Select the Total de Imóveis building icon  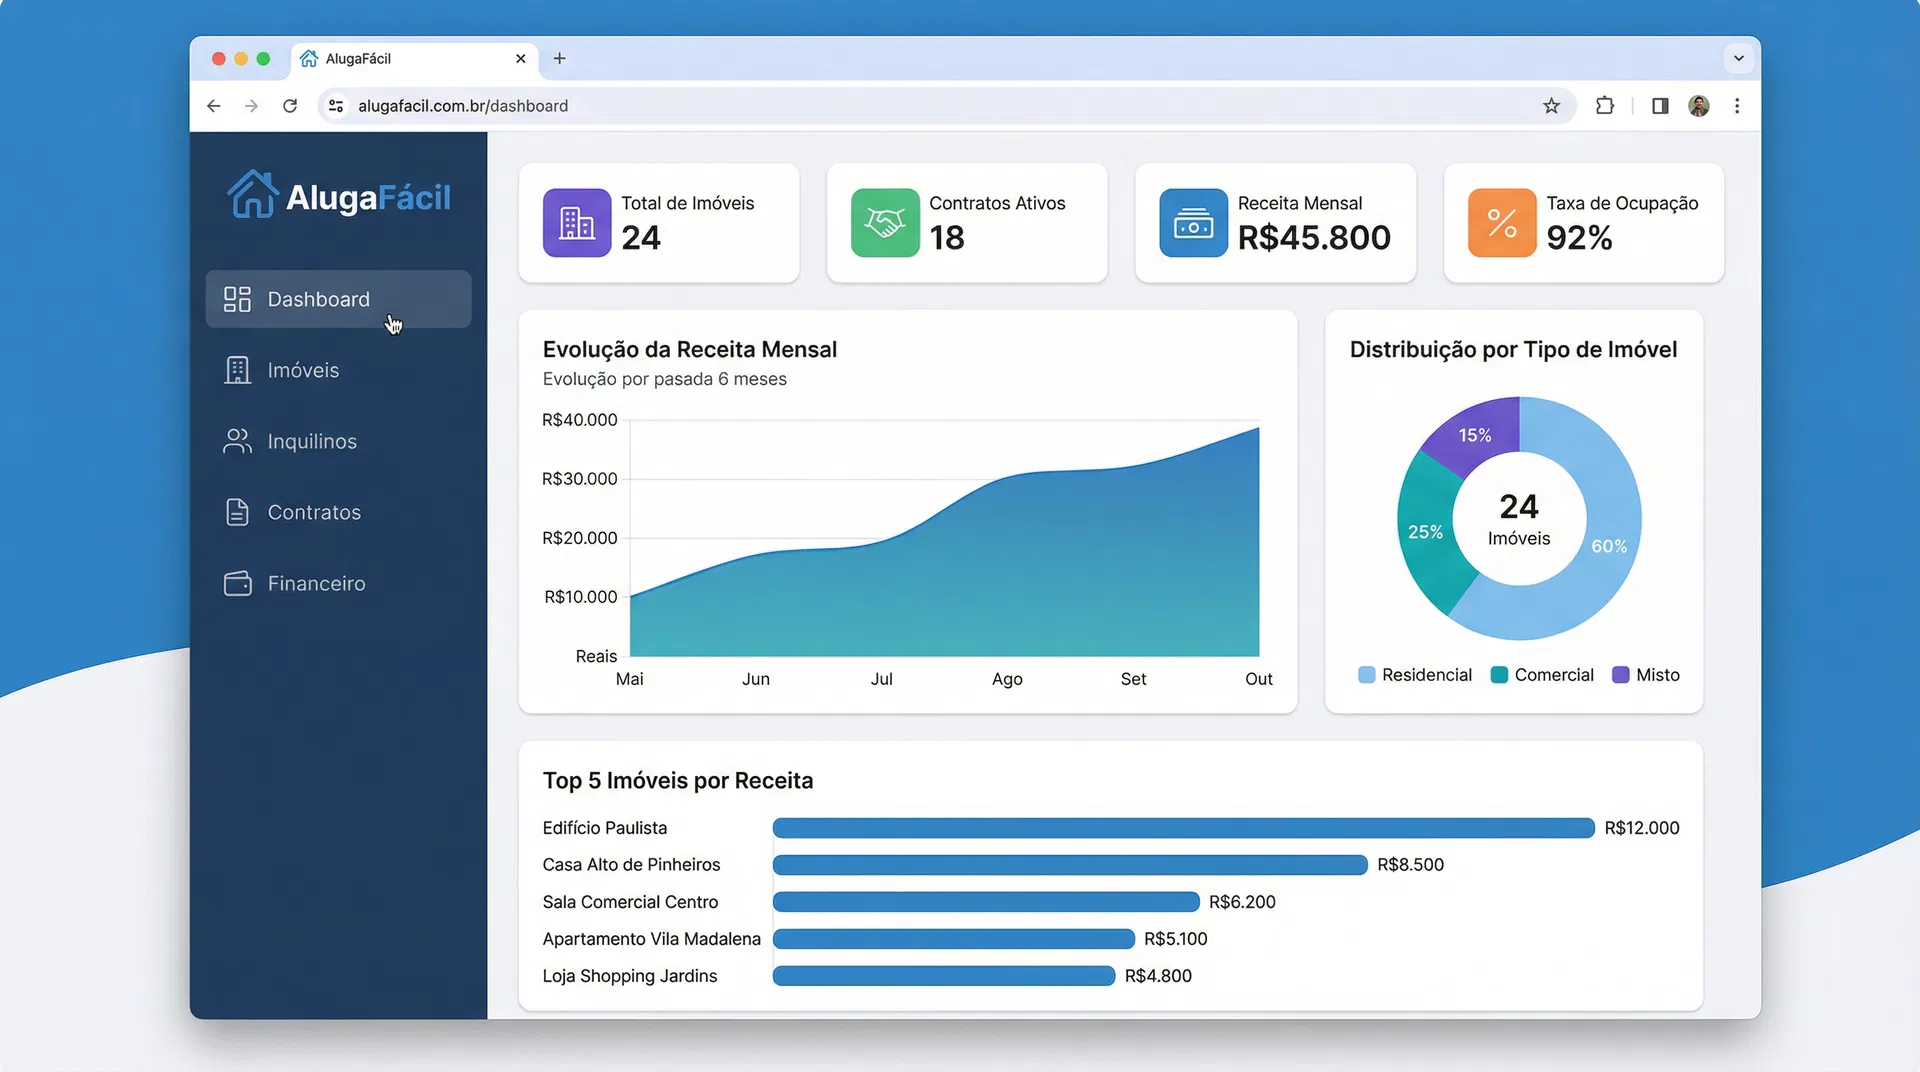tap(576, 222)
